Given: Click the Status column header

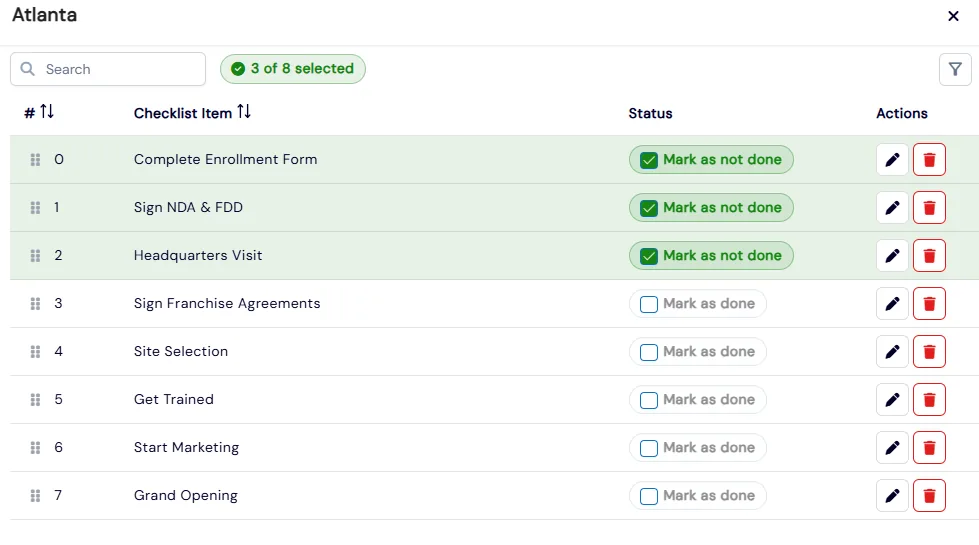Looking at the screenshot, I should coord(650,114).
